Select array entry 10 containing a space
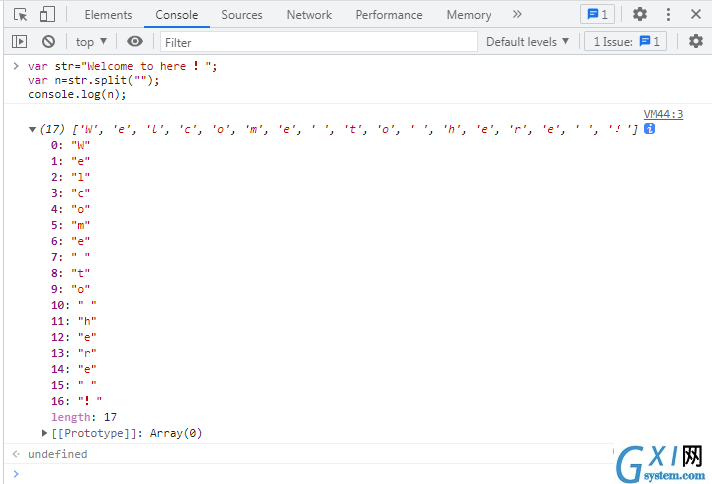The height and width of the screenshot is (484, 712). [x=74, y=305]
